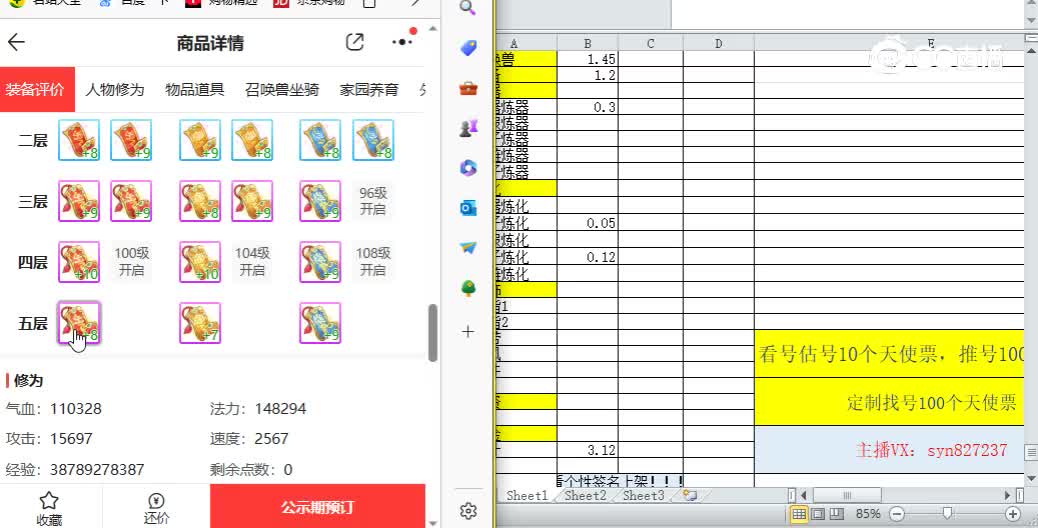Zoom in with the plus button

pyautogui.click(x=1013, y=514)
